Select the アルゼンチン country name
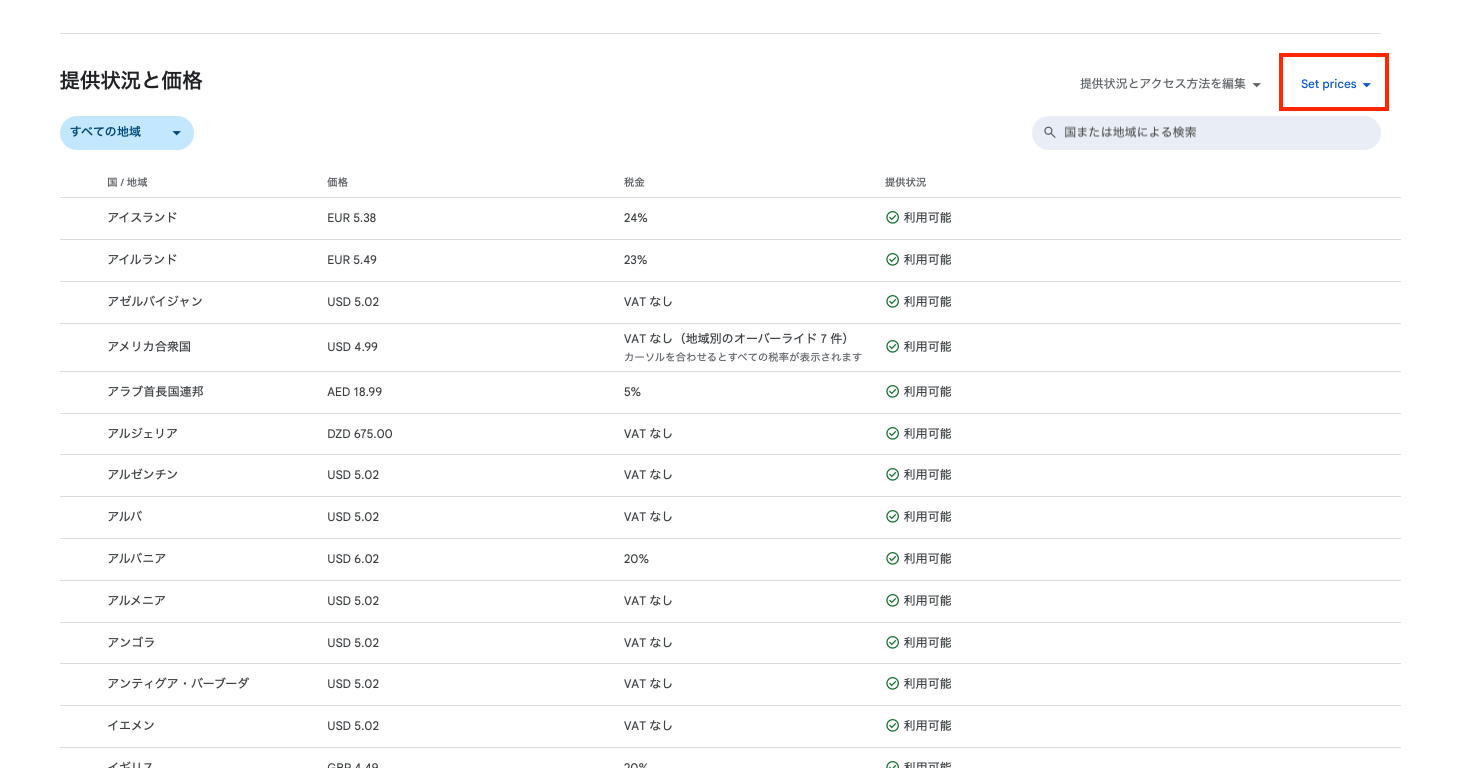The height and width of the screenshot is (768, 1476). click(x=142, y=475)
